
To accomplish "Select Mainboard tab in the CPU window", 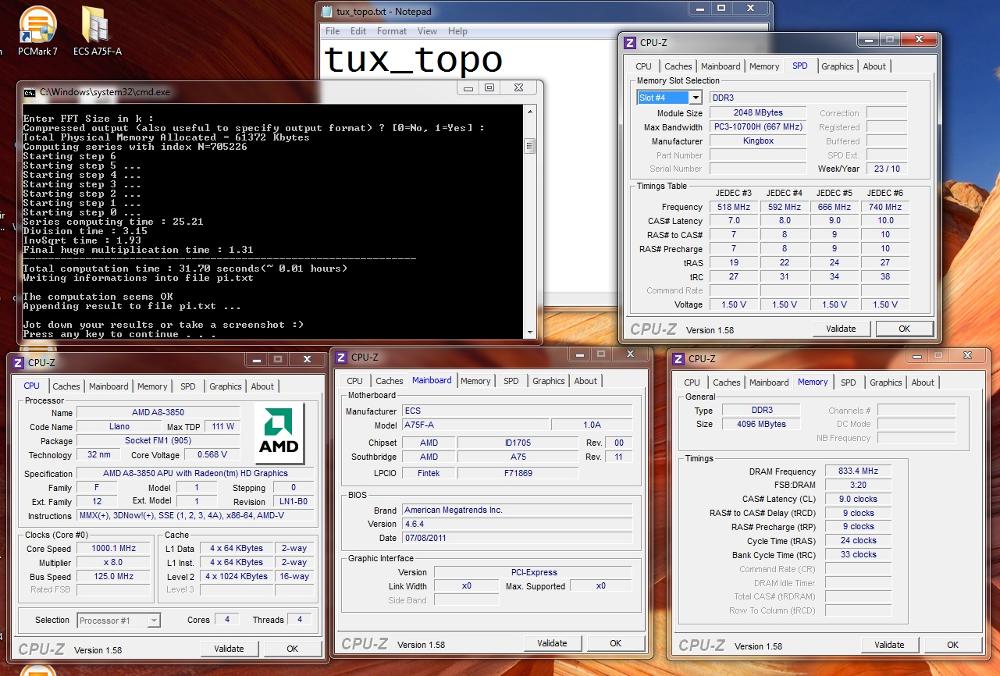I will 108,386.
